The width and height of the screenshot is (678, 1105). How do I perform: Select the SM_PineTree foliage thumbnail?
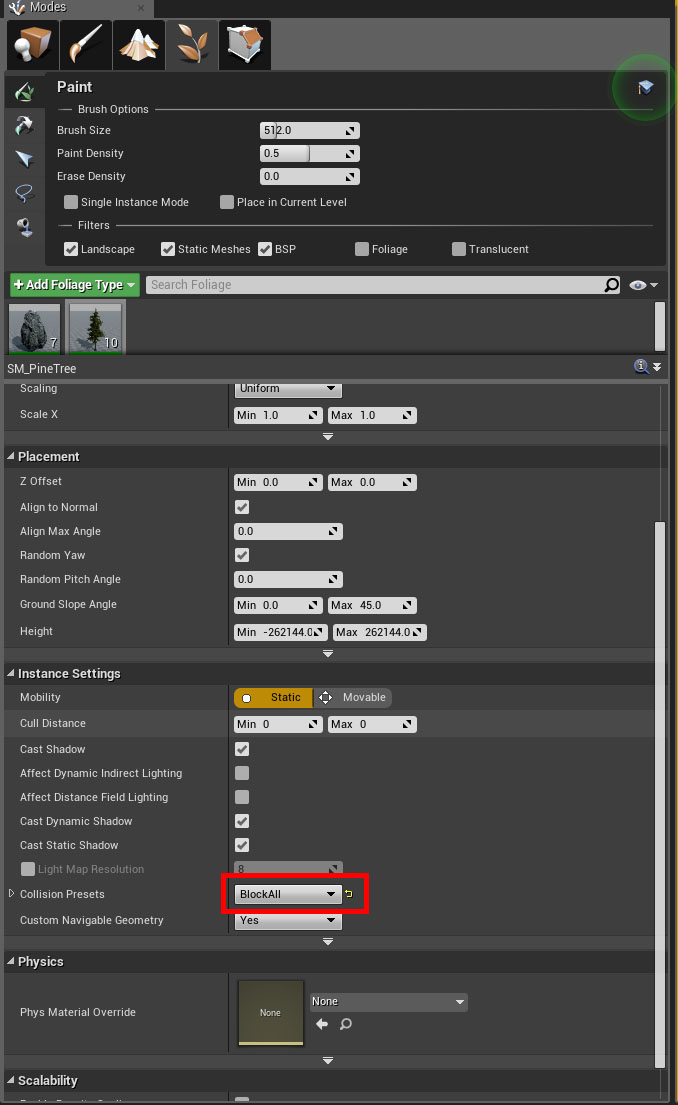pos(95,328)
